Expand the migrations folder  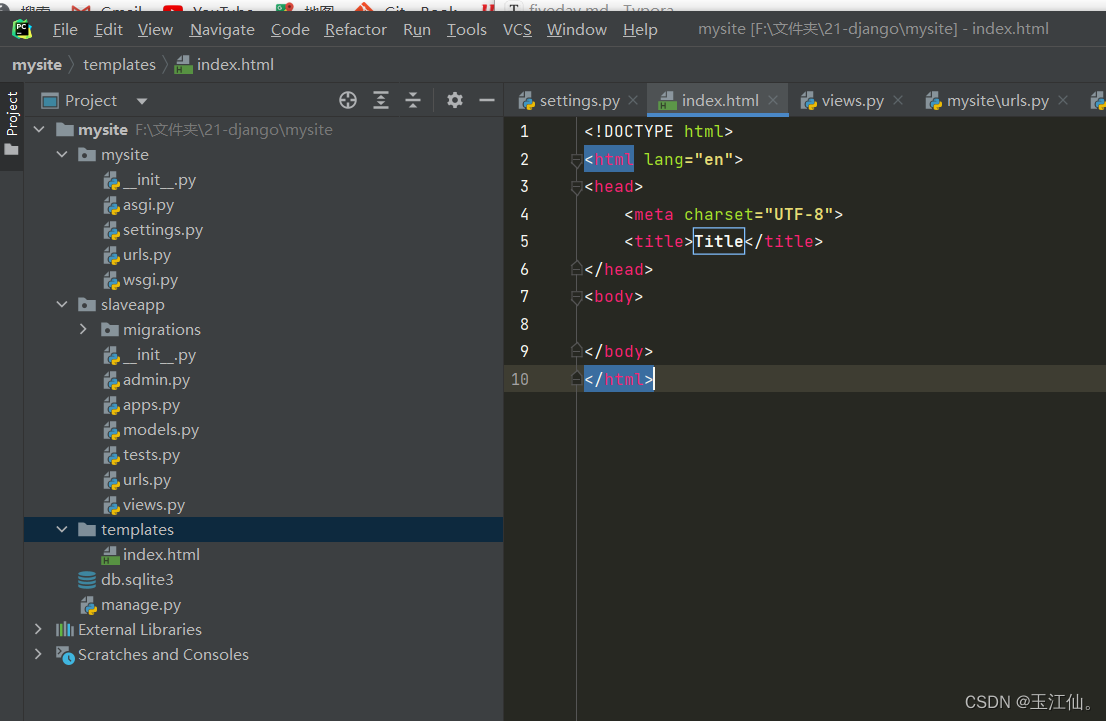click(83, 329)
